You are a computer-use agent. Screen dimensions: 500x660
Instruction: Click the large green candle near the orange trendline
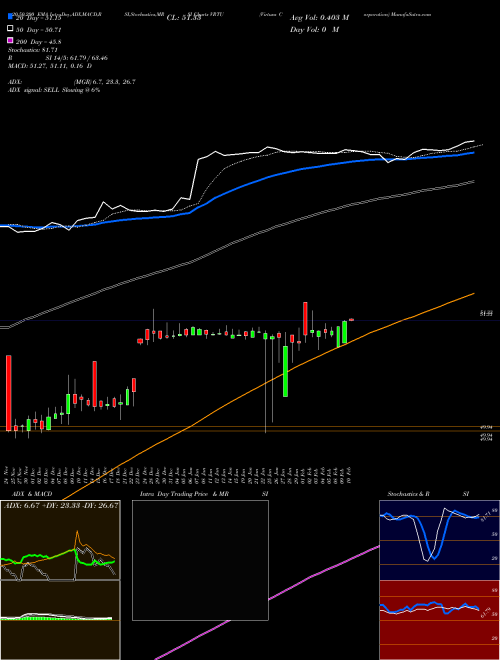(285, 371)
